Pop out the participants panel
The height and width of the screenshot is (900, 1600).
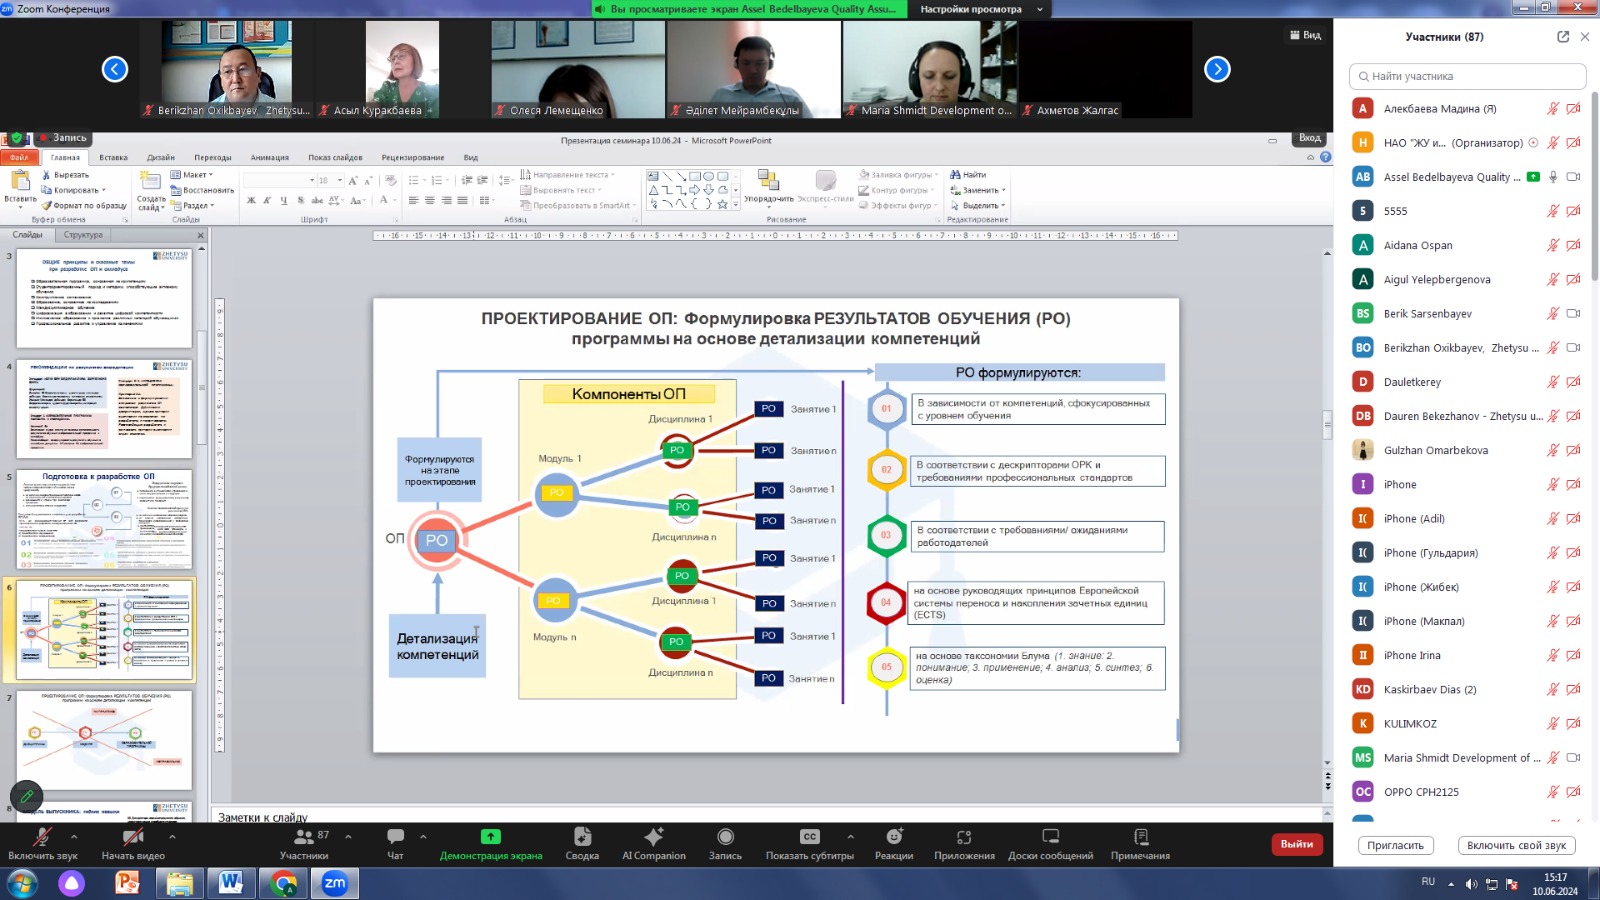point(1563,37)
